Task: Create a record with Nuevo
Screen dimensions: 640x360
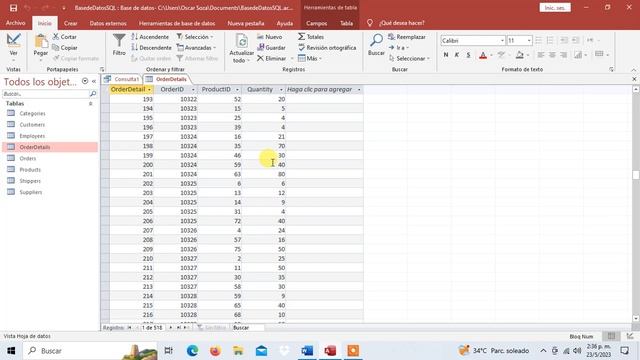Action: pyautogui.click(x=269, y=37)
